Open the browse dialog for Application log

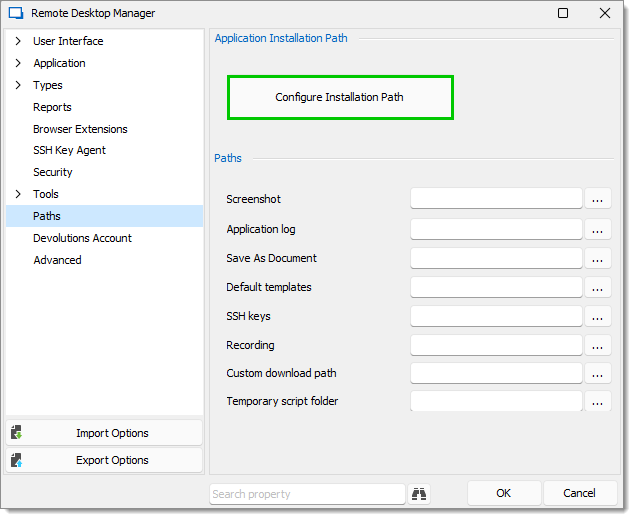597,229
